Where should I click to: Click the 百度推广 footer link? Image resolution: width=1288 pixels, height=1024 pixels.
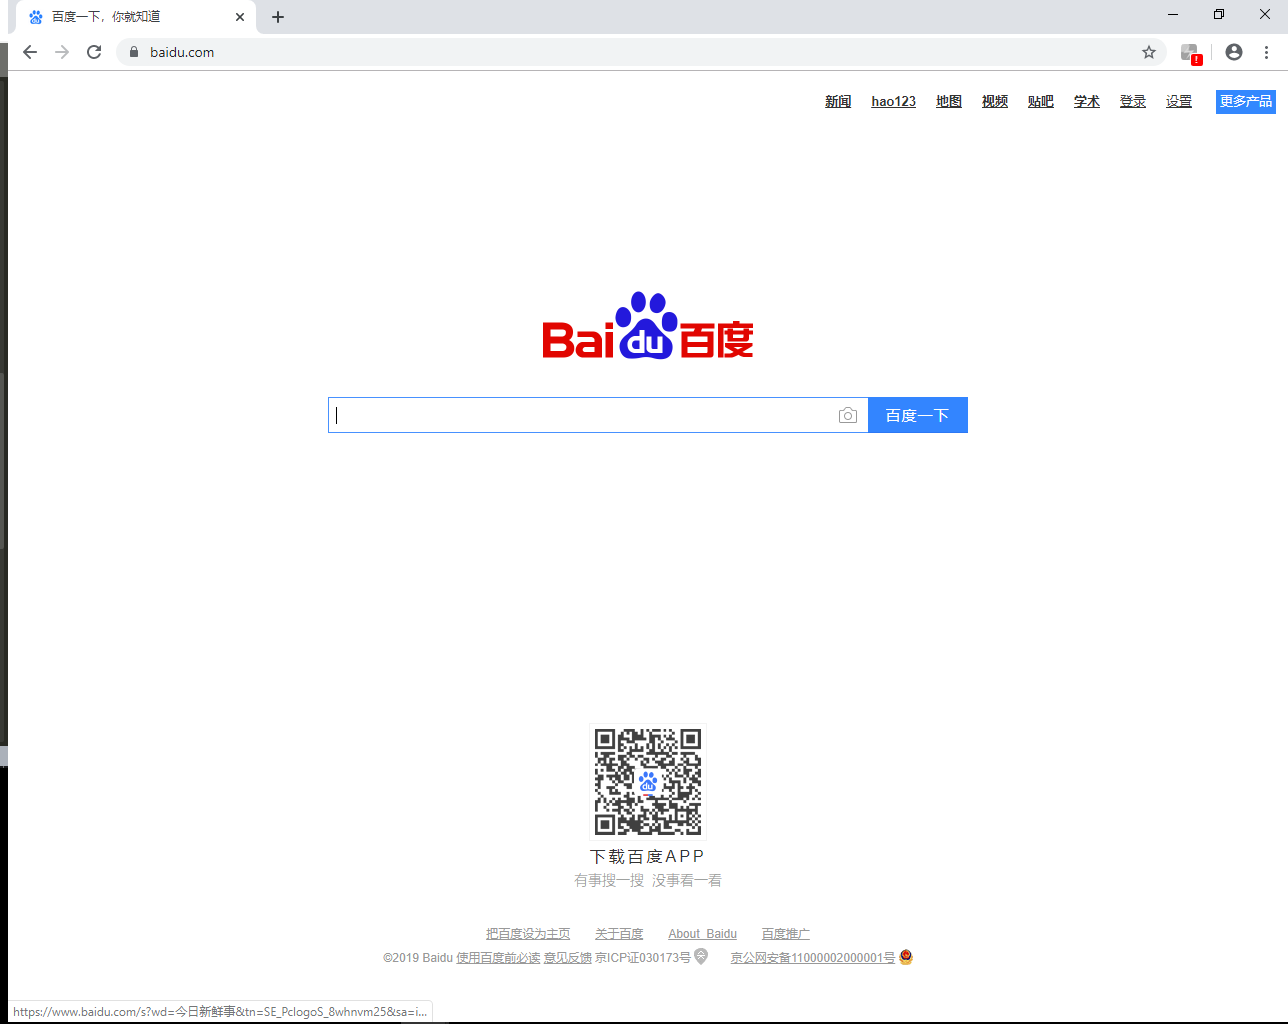786,934
